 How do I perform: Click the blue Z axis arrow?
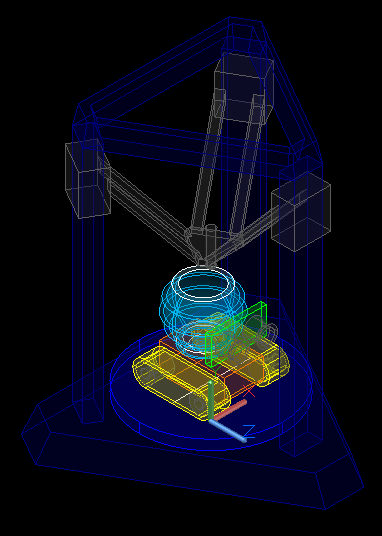228,431
